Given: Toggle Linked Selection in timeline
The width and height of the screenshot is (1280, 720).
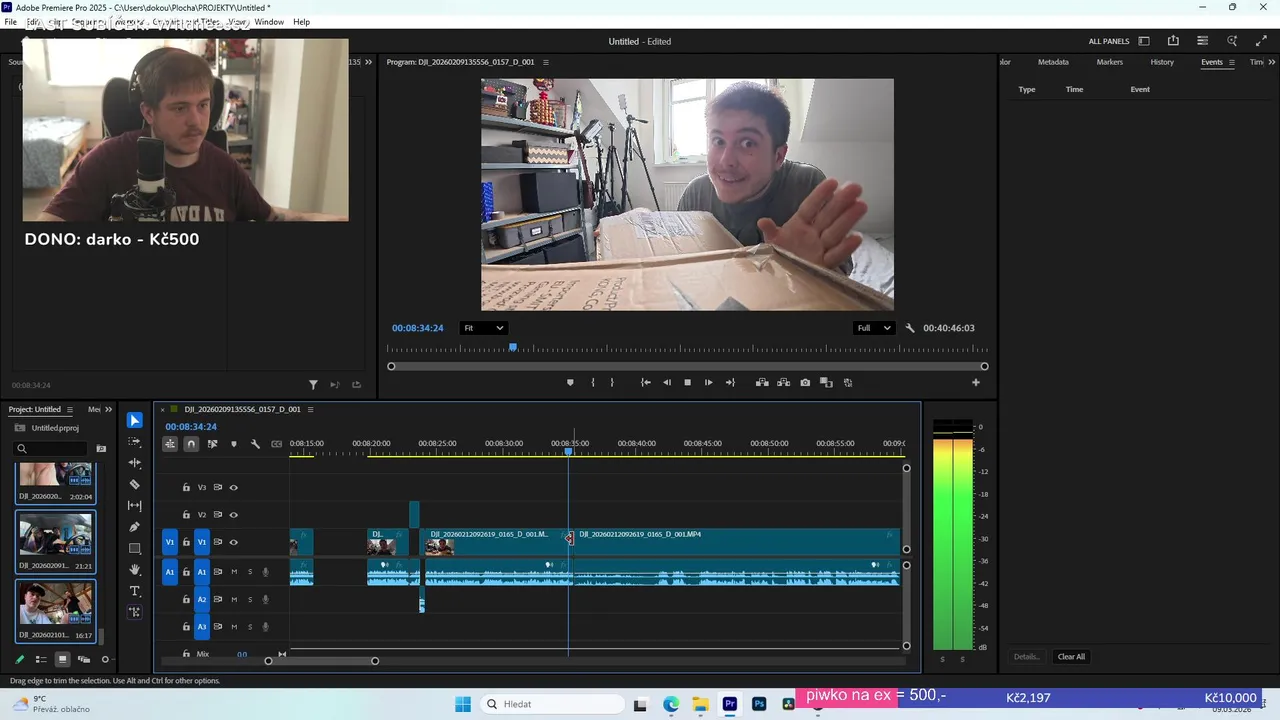Looking at the screenshot, I should (x=212, y=444).
